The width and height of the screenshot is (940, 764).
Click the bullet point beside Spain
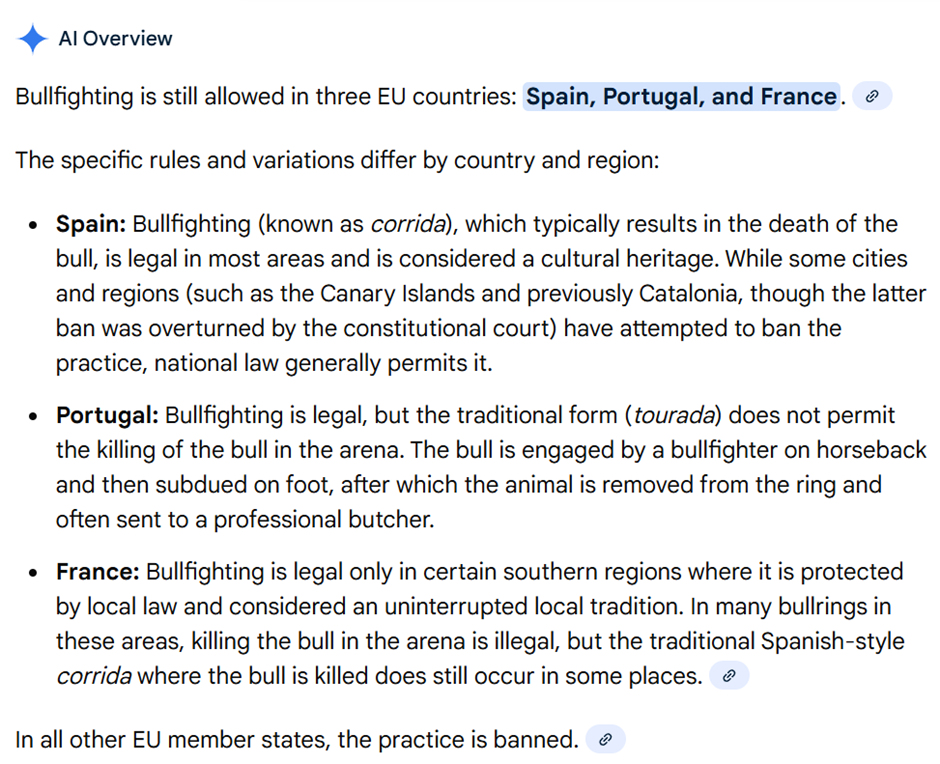click(35, 225)
